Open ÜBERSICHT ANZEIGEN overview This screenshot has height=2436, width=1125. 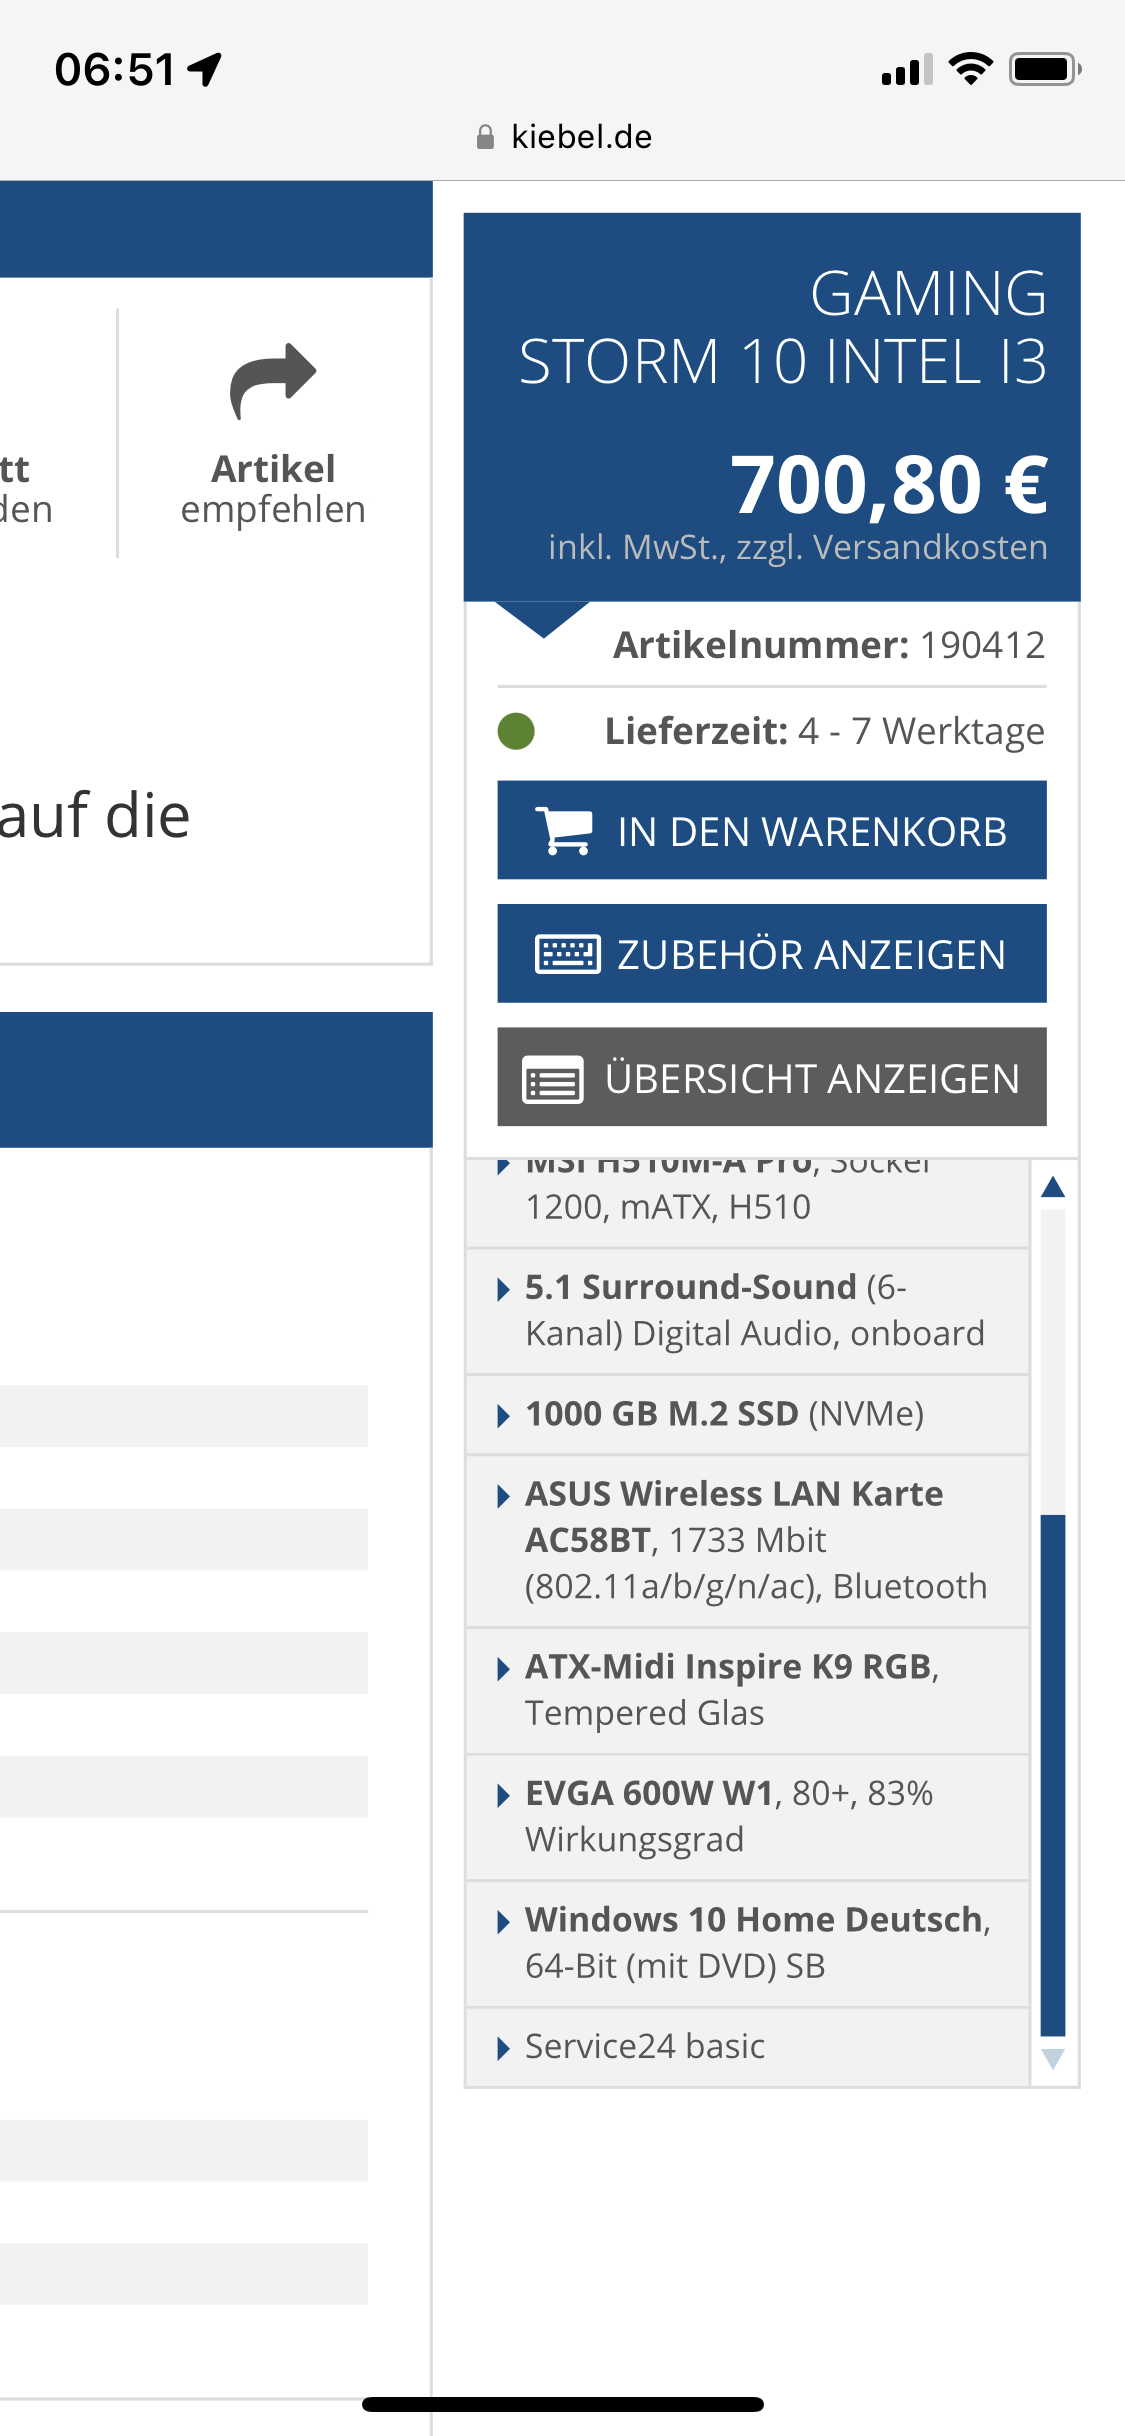pos(772,1077)
